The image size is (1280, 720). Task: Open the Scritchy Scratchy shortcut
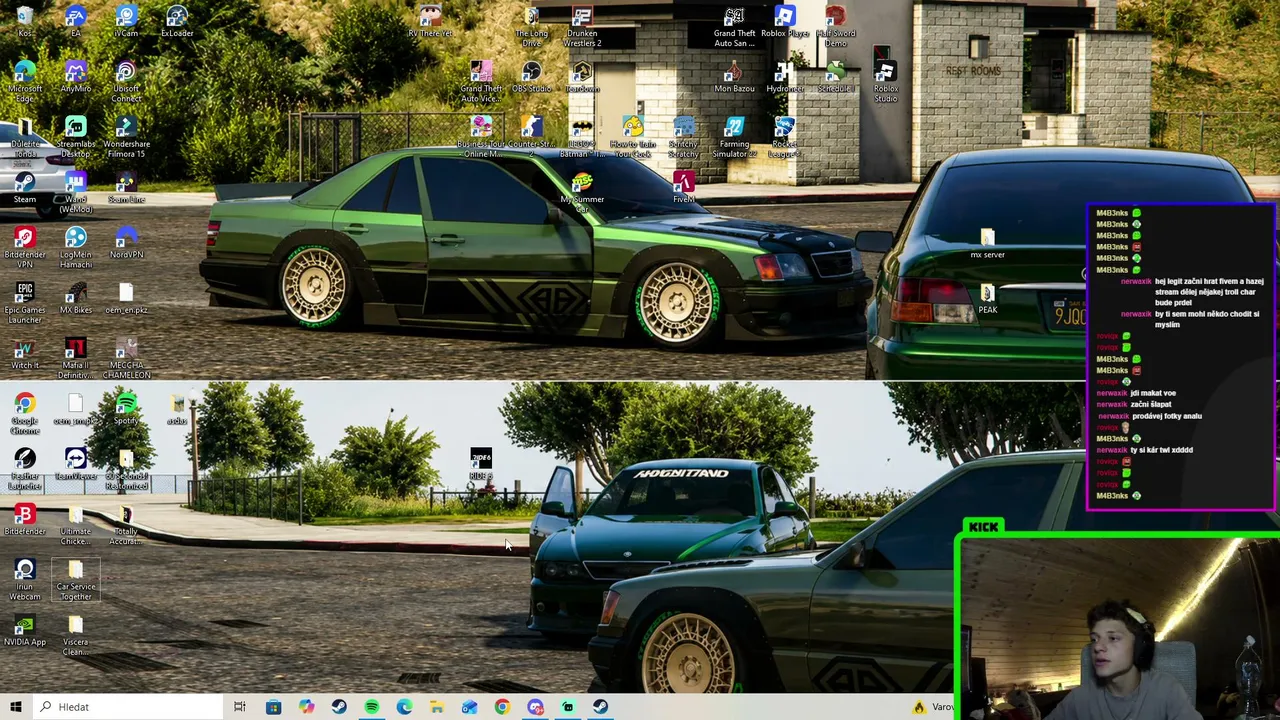coord(684,137)
